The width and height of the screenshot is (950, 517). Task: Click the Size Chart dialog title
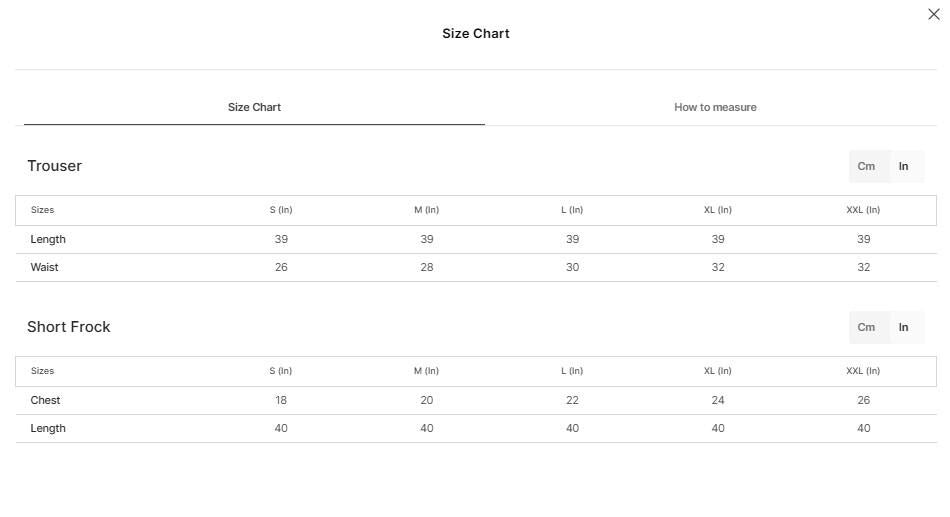pos(476,34)
